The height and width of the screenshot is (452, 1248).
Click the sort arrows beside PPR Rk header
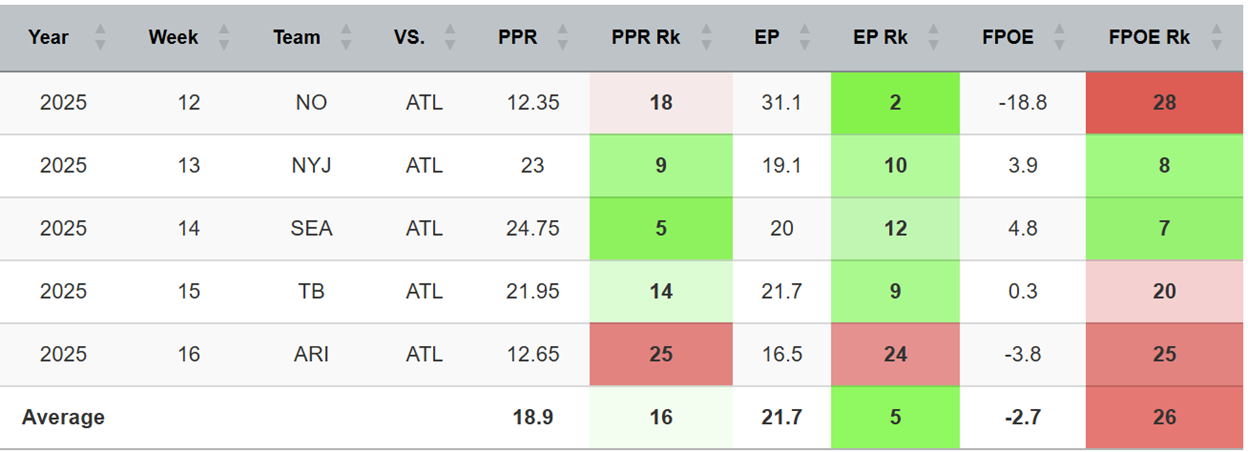point(706,38)
